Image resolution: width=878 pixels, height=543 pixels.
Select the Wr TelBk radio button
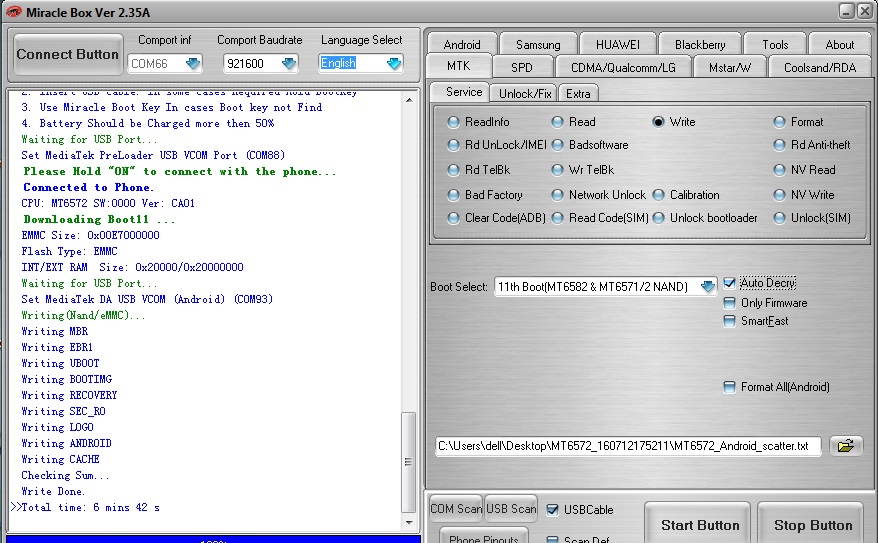pyautogui.click(x=557, y=170)
